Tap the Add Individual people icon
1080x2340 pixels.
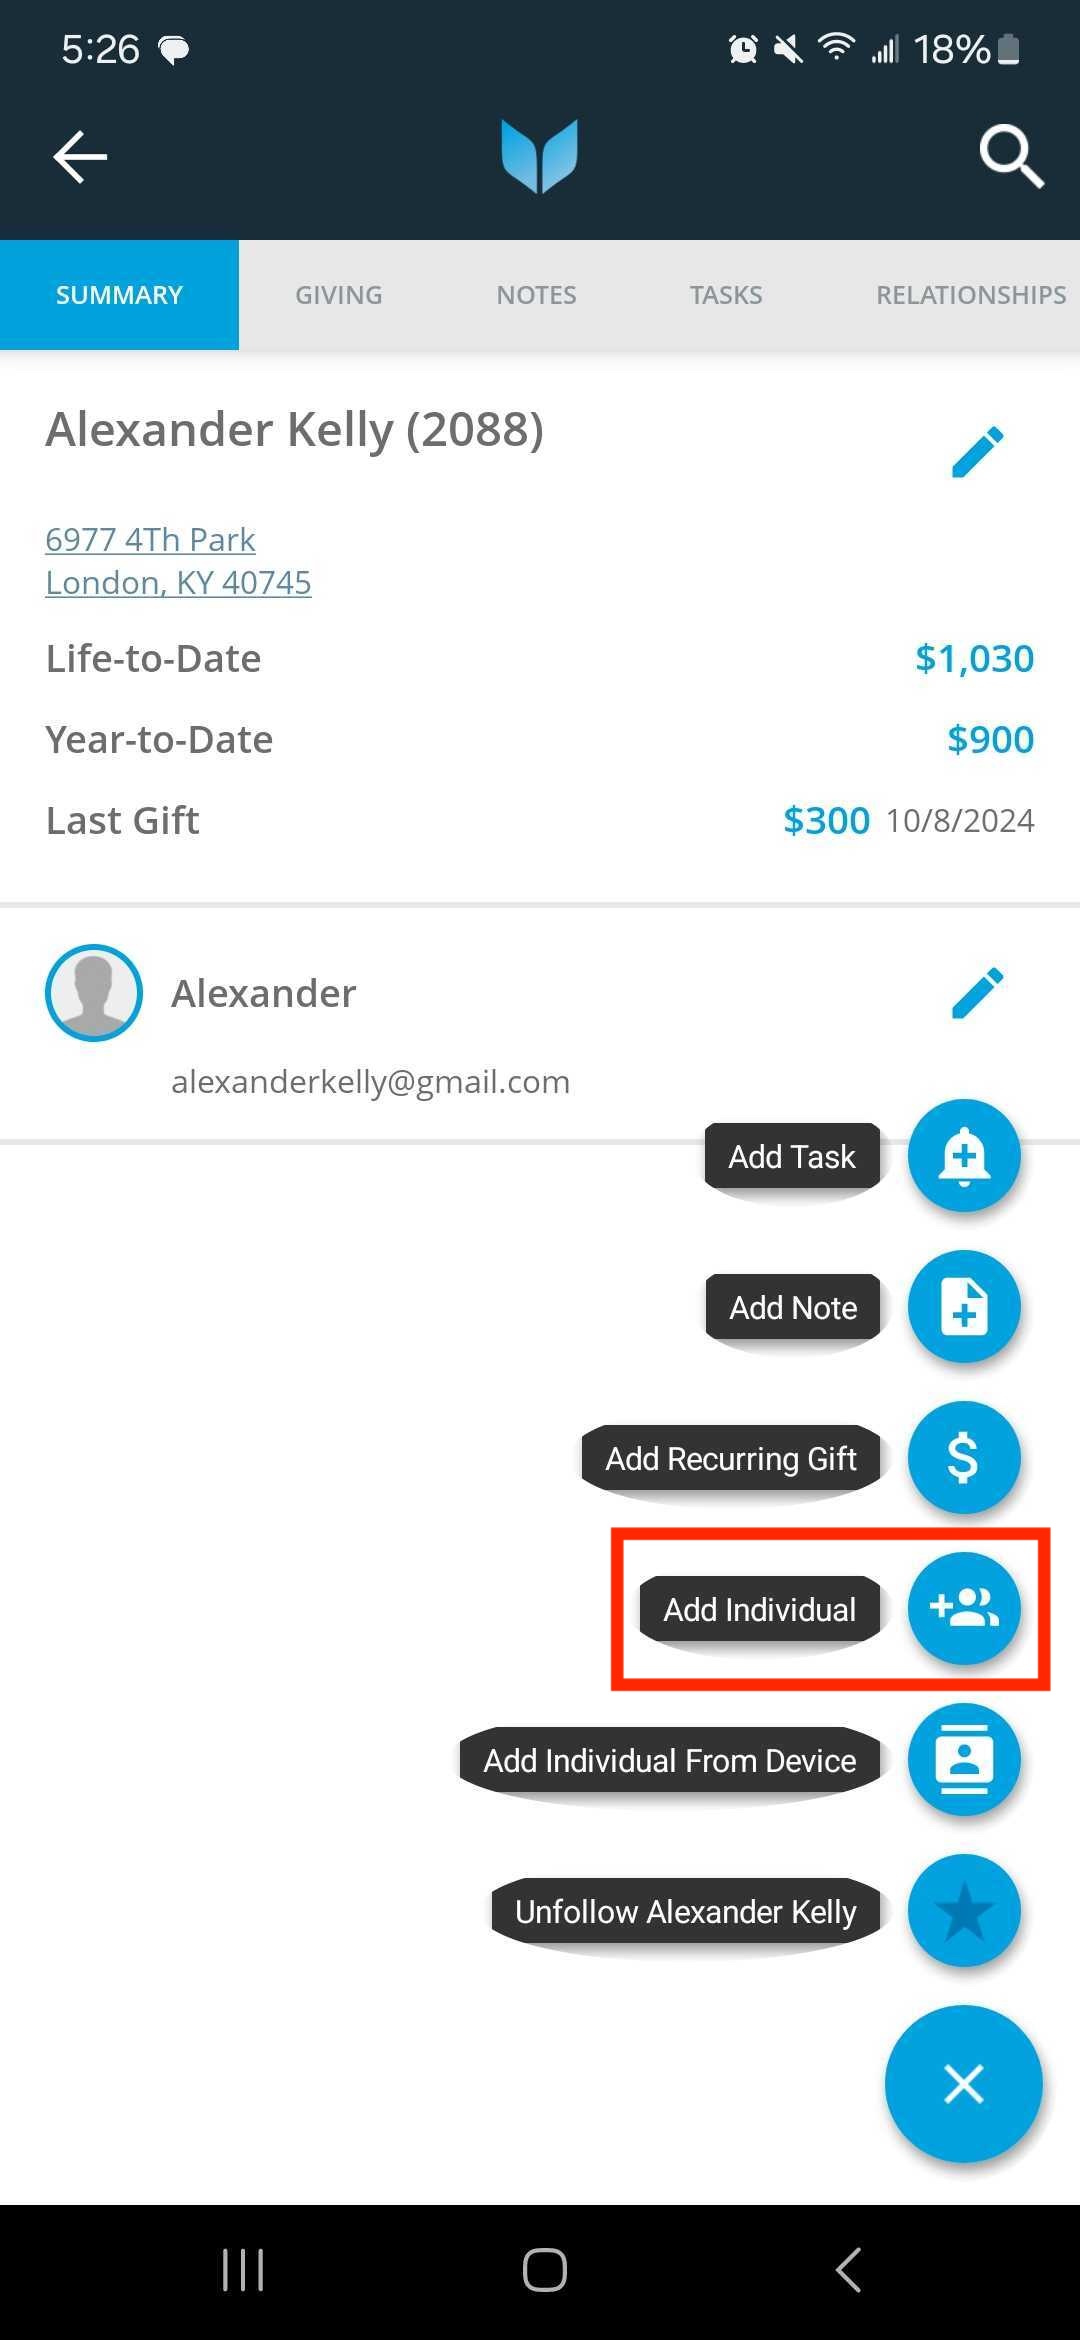coord(964,1609)
